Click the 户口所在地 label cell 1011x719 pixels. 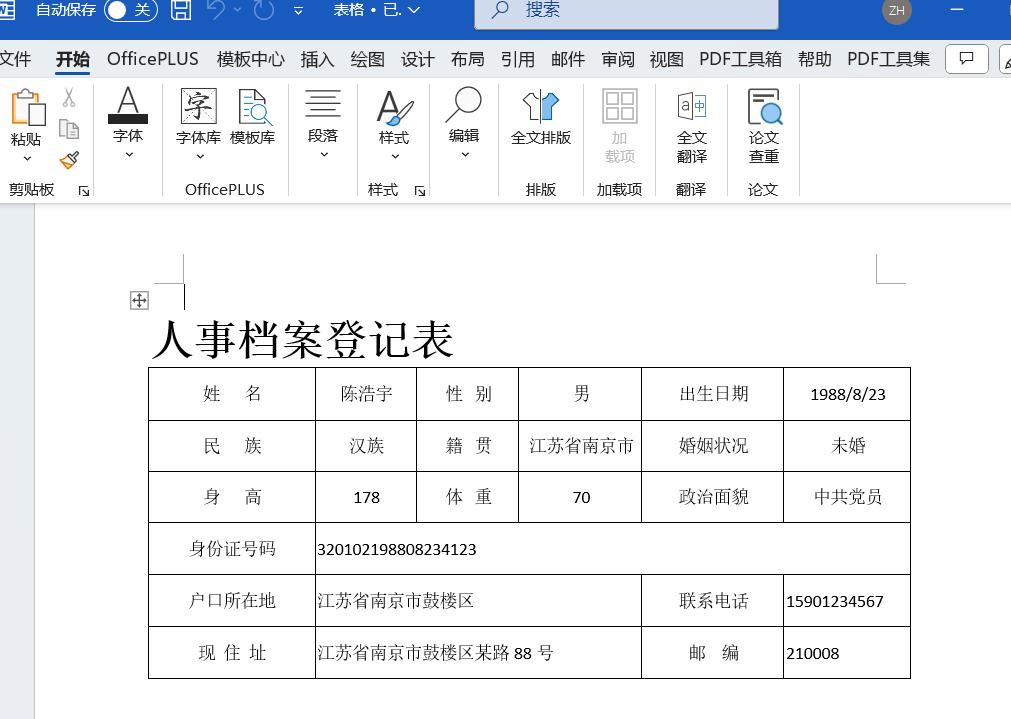(x=232, y=601)
